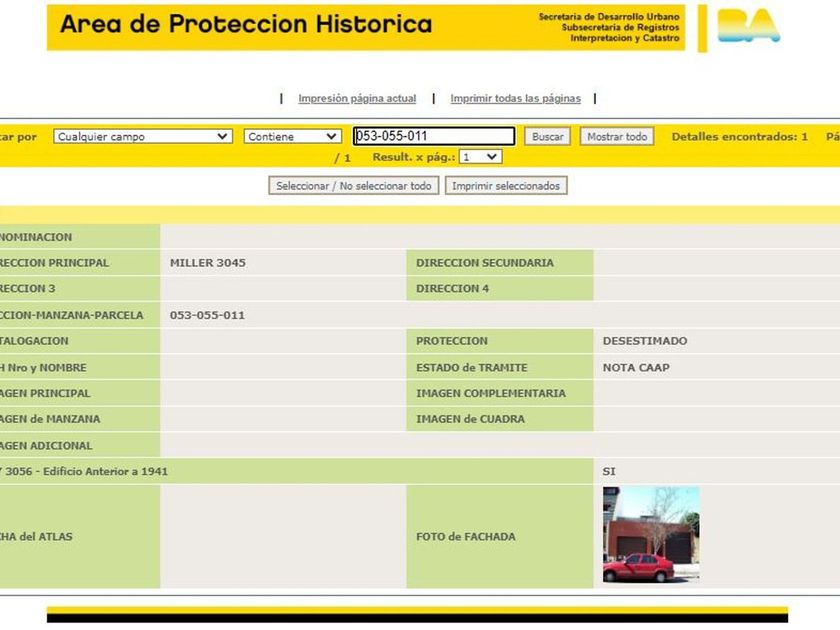Click the IMAGEN COMPLEMENTARIA label cell
This screenshot has height=630, width=840.
[x=491, y=393]
